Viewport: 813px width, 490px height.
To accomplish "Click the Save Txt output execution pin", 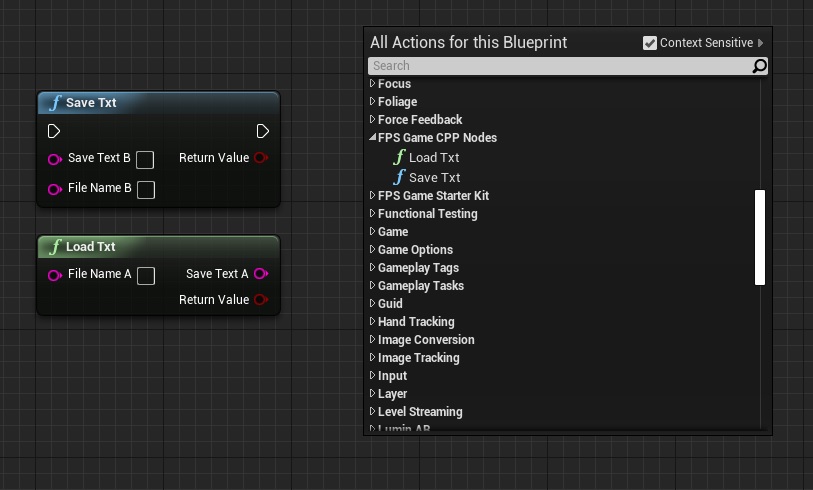I will coord(262,131).
